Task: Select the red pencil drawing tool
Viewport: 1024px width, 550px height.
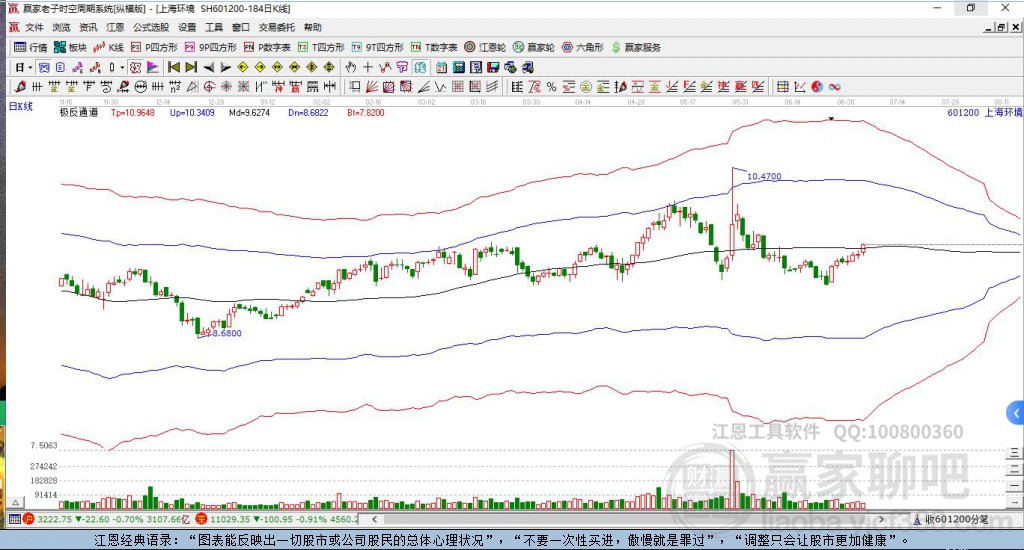Action: 20,87
